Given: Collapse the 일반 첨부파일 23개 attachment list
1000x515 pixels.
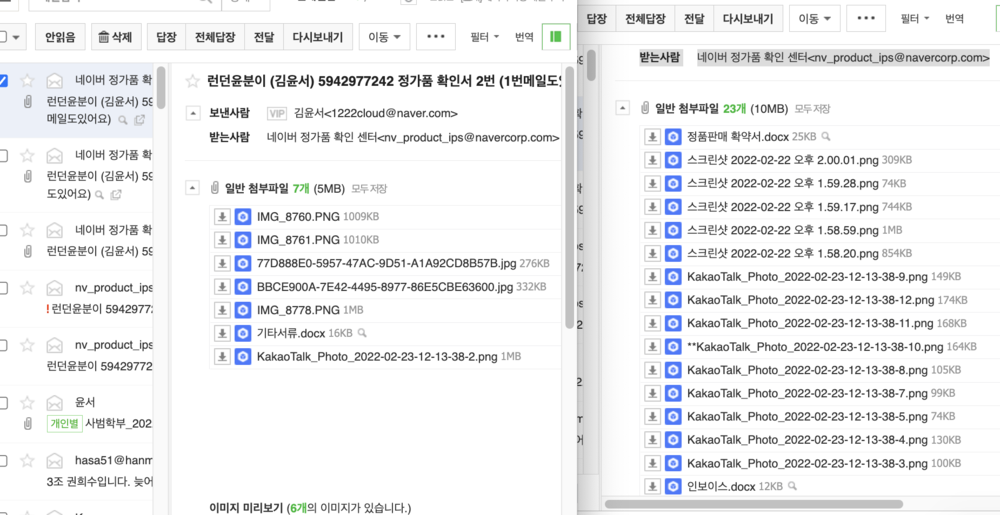Looking at the screenshot, I should [623, 108].
